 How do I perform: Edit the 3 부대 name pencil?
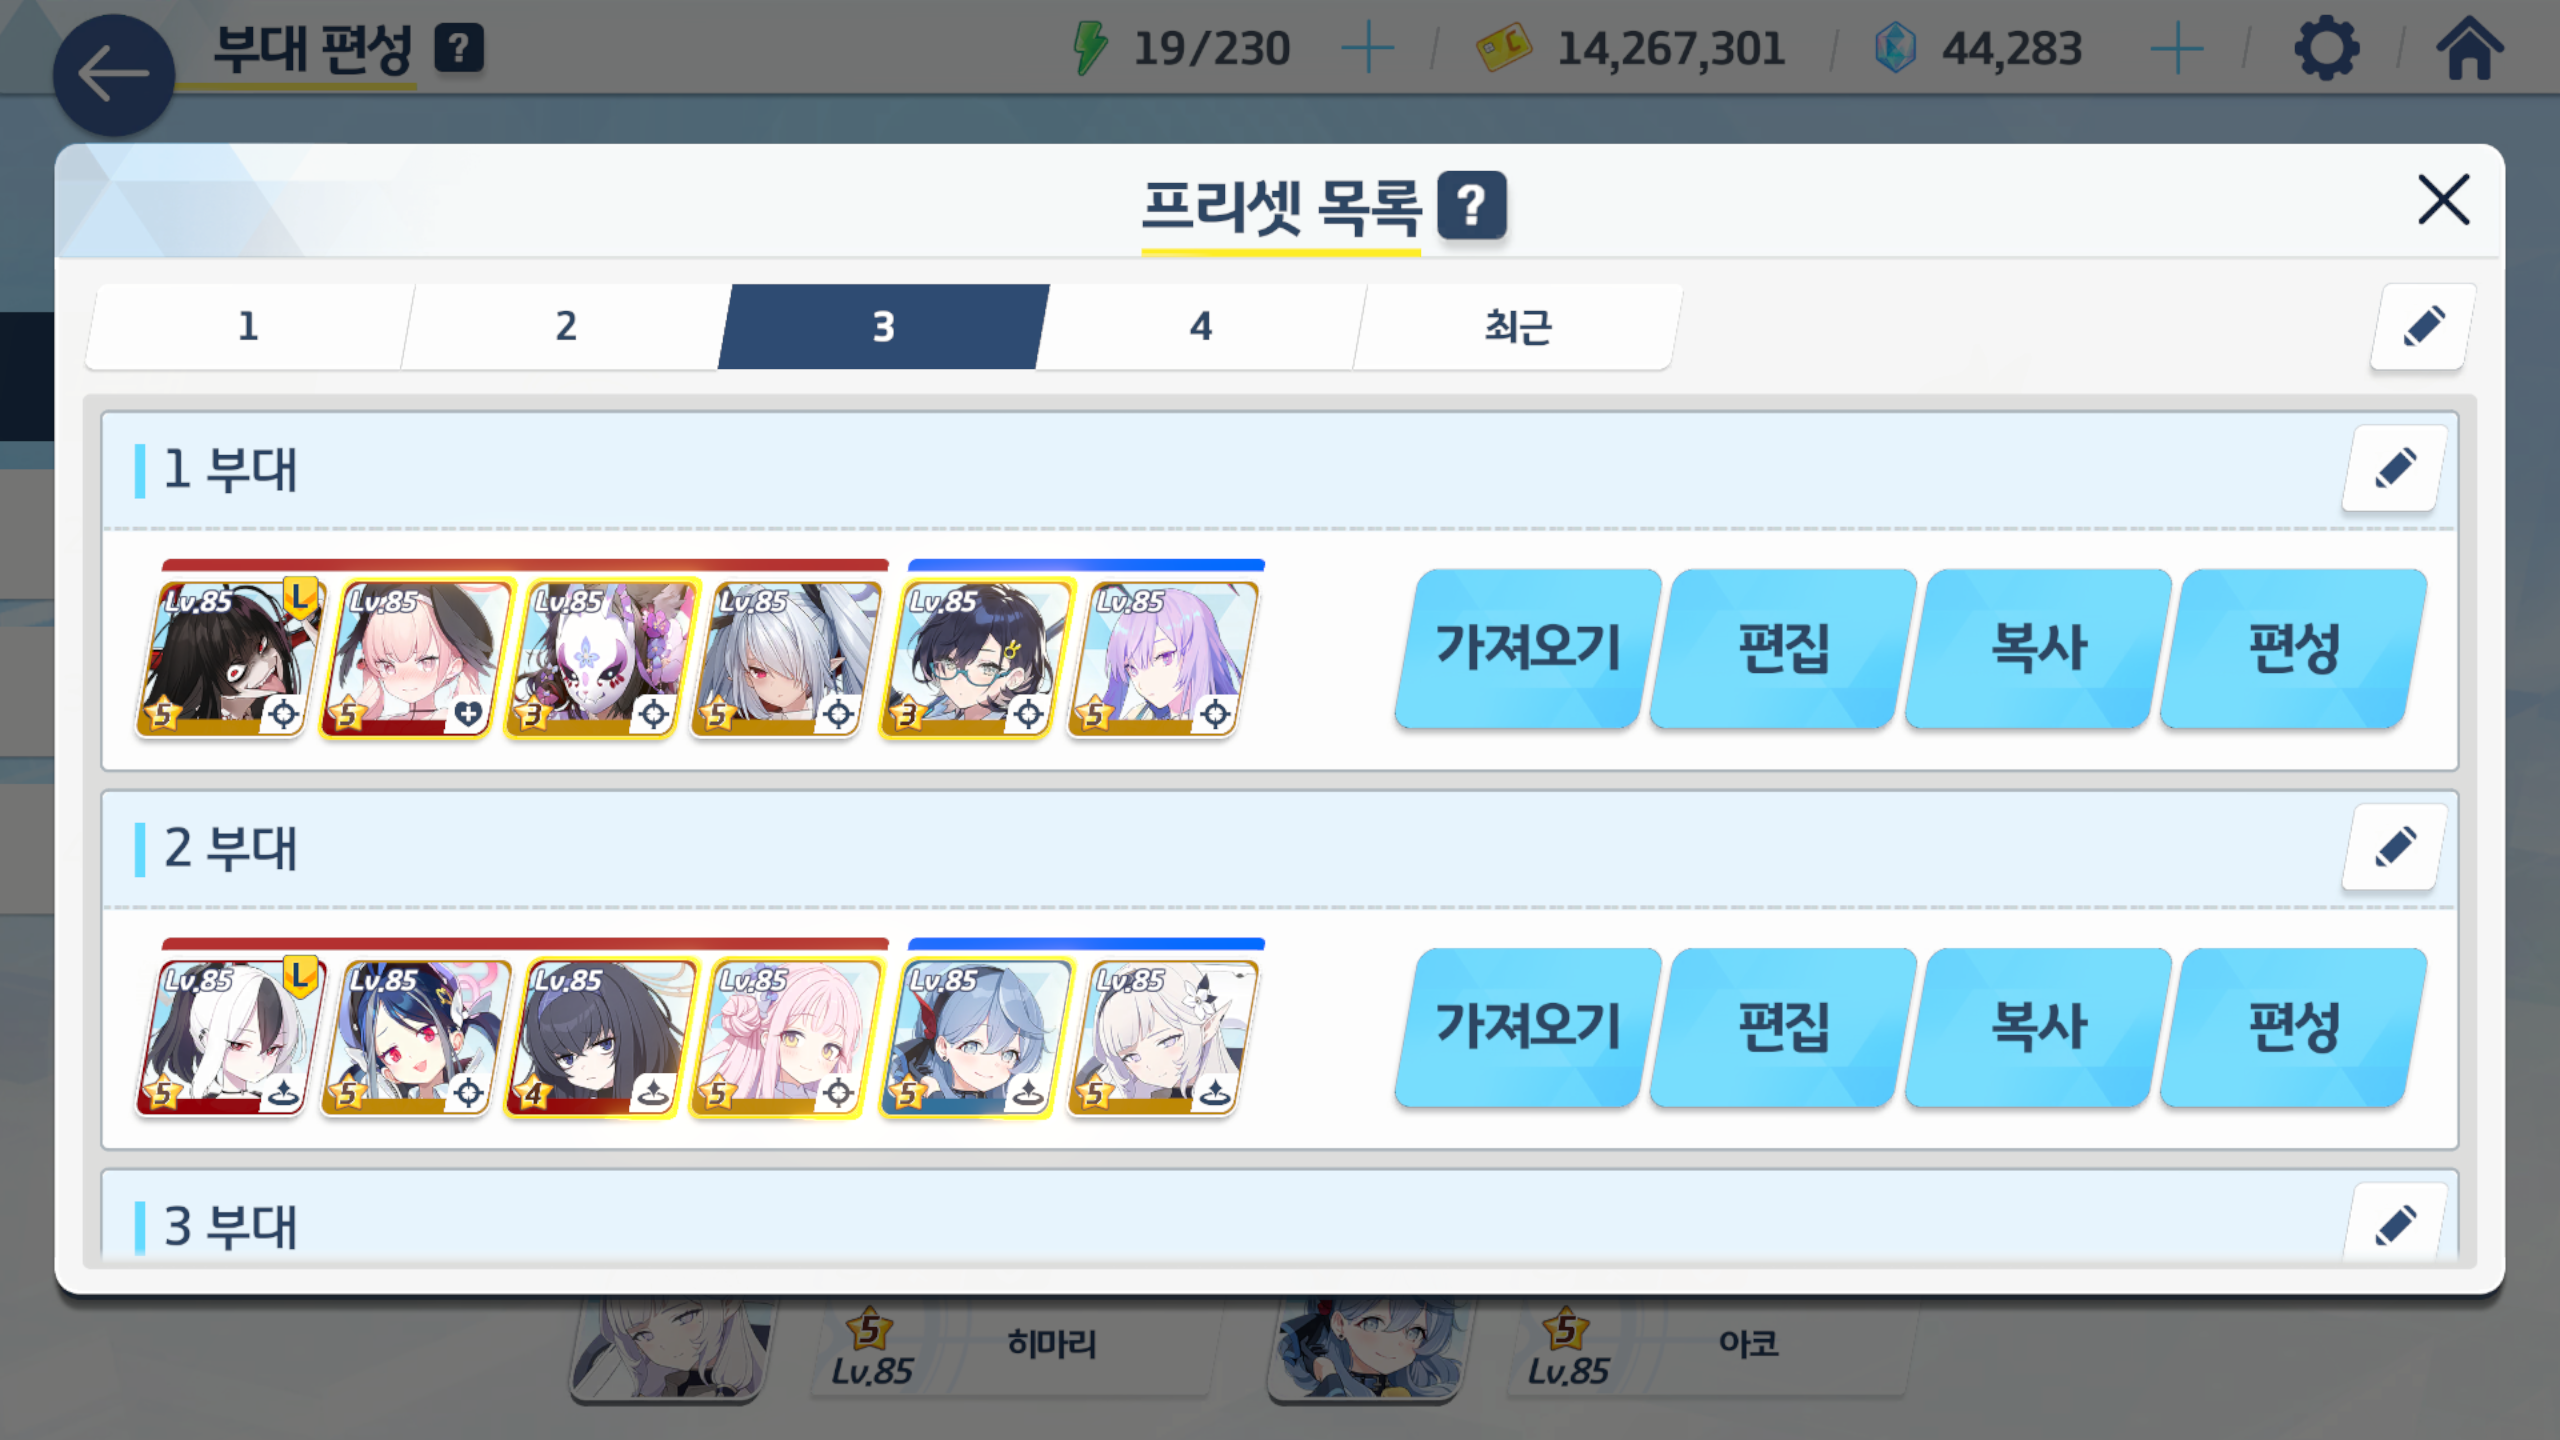(x=2394, y=1222)
